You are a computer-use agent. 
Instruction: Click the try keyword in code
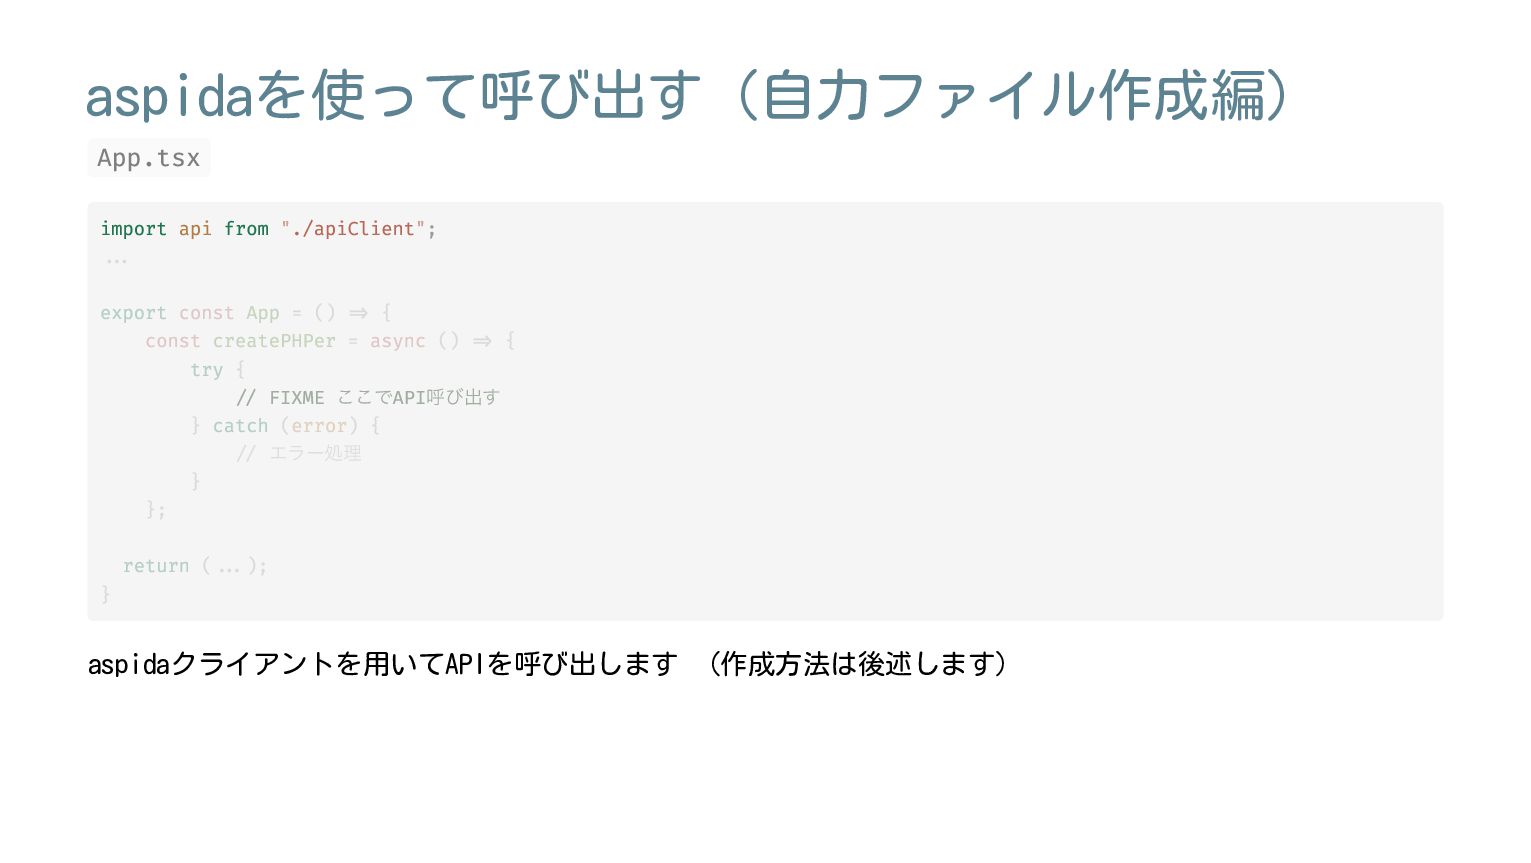207,370
